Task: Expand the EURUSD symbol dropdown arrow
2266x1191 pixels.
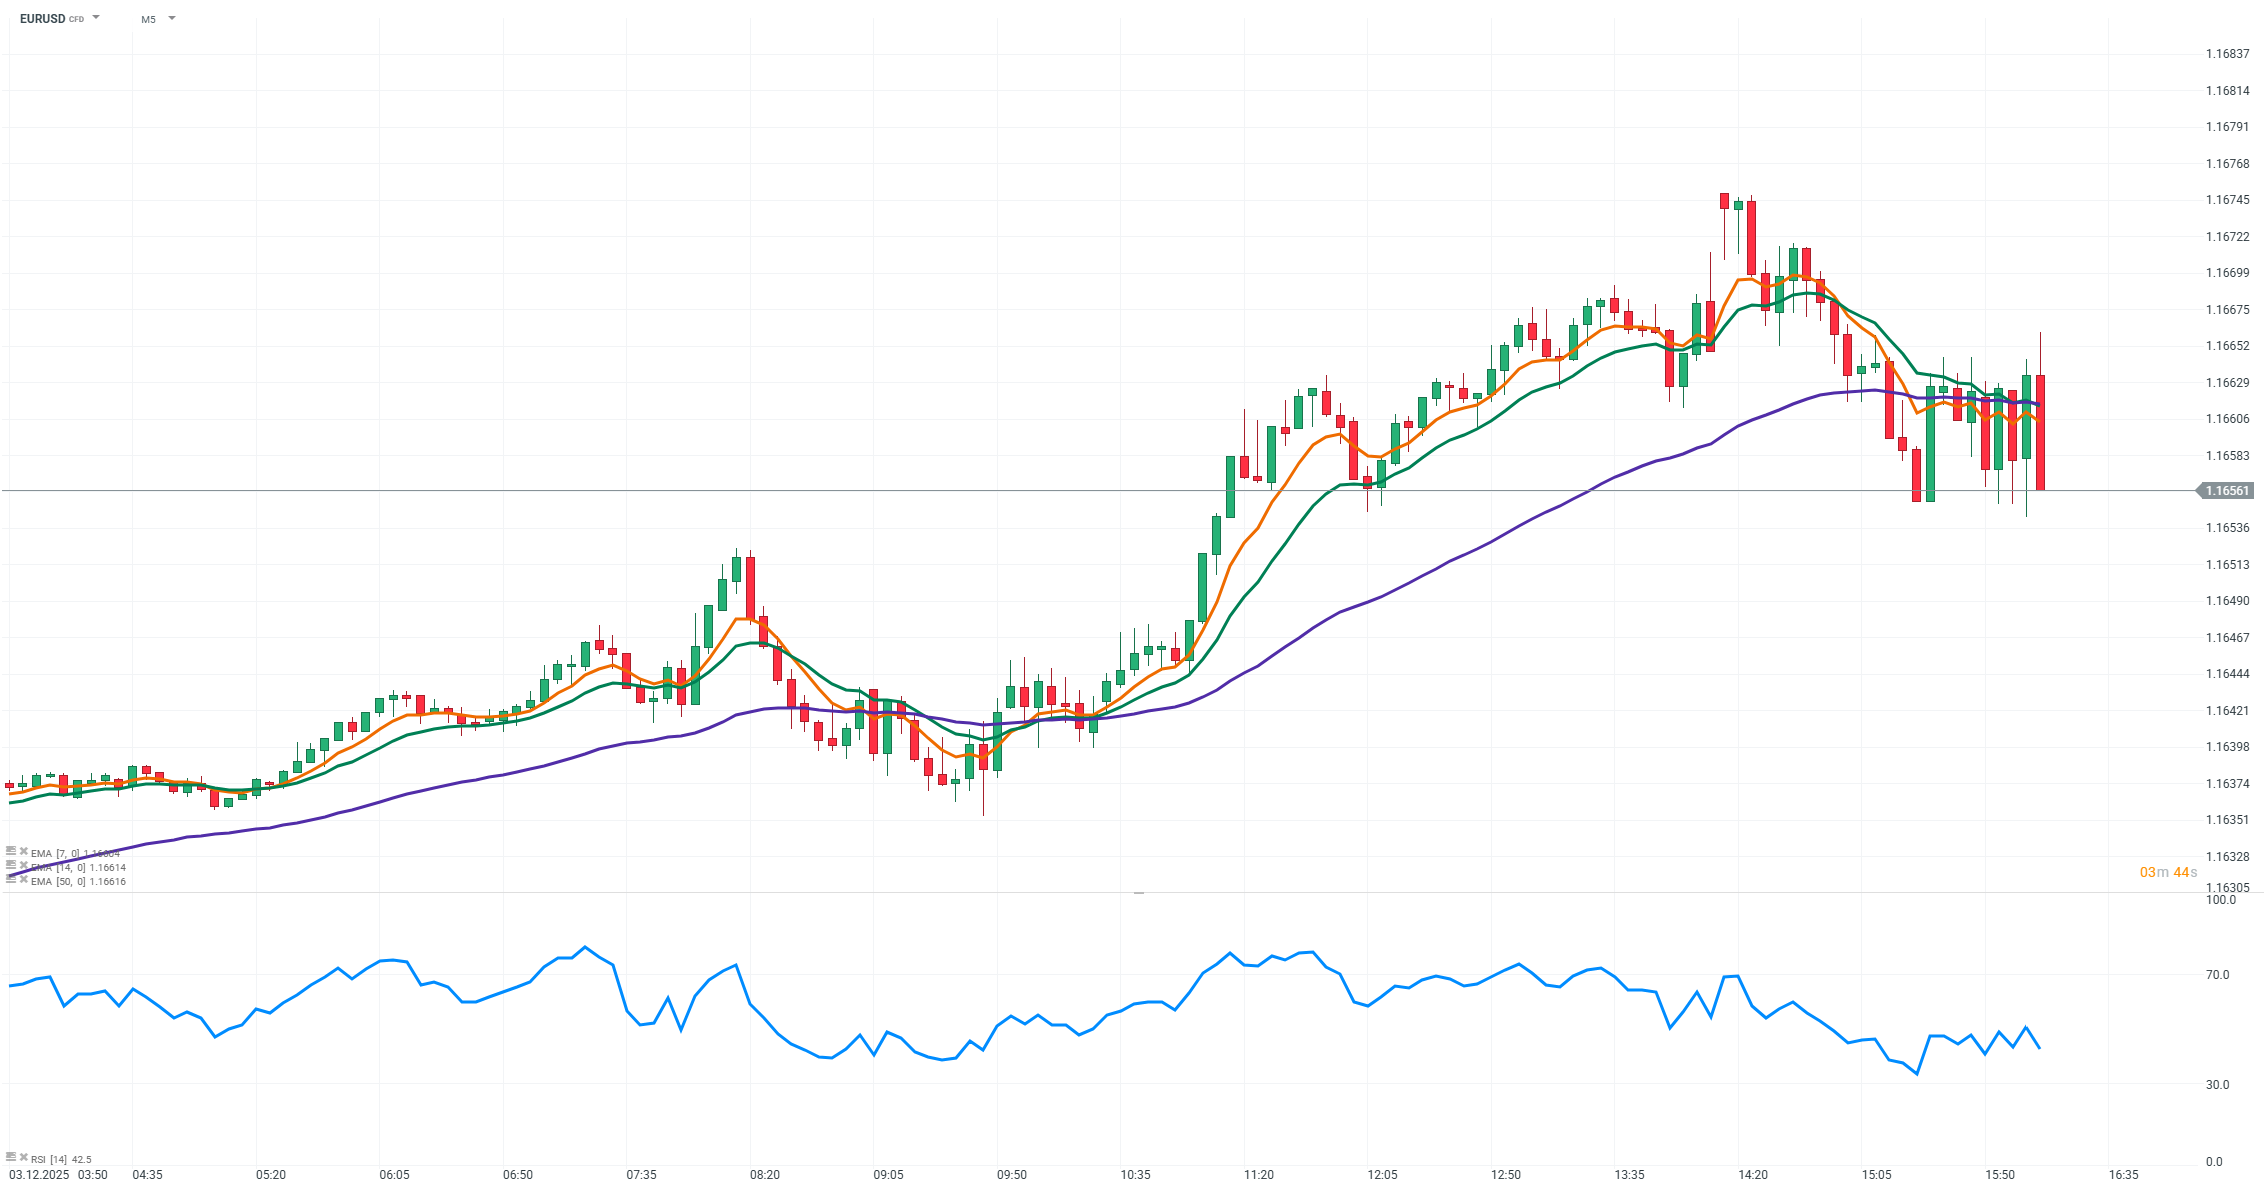Action: click(x=96, y=18)
